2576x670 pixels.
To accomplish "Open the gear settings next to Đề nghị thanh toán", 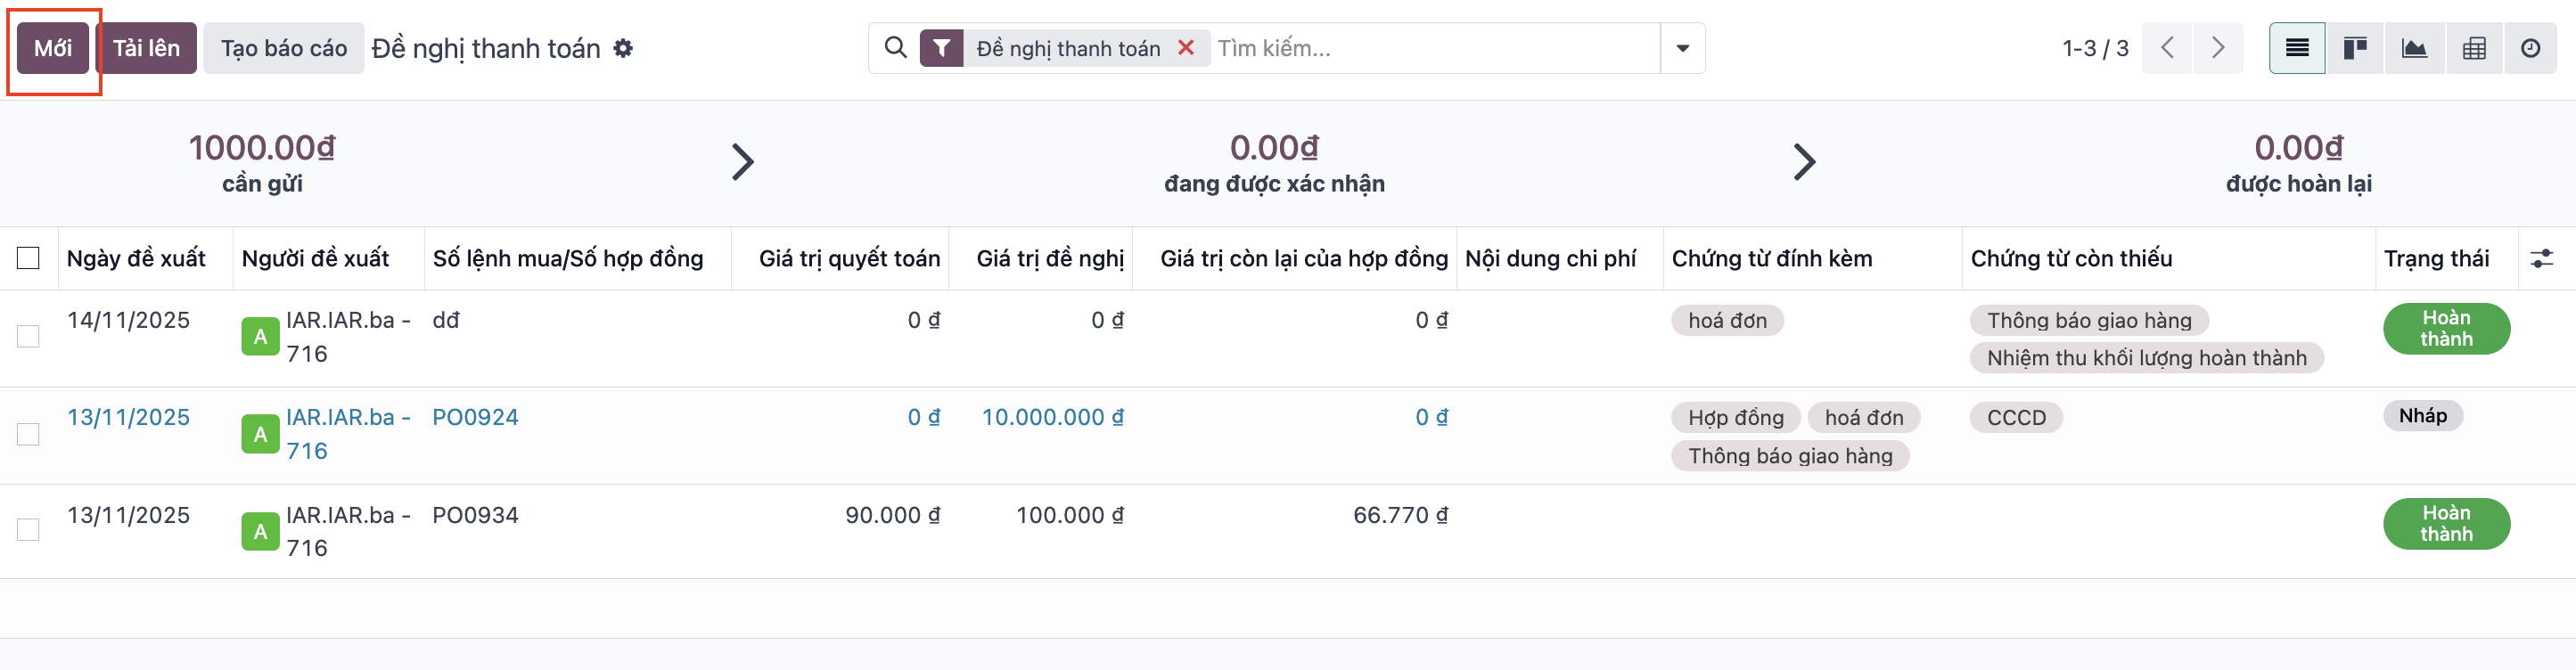I will (623, 48).
